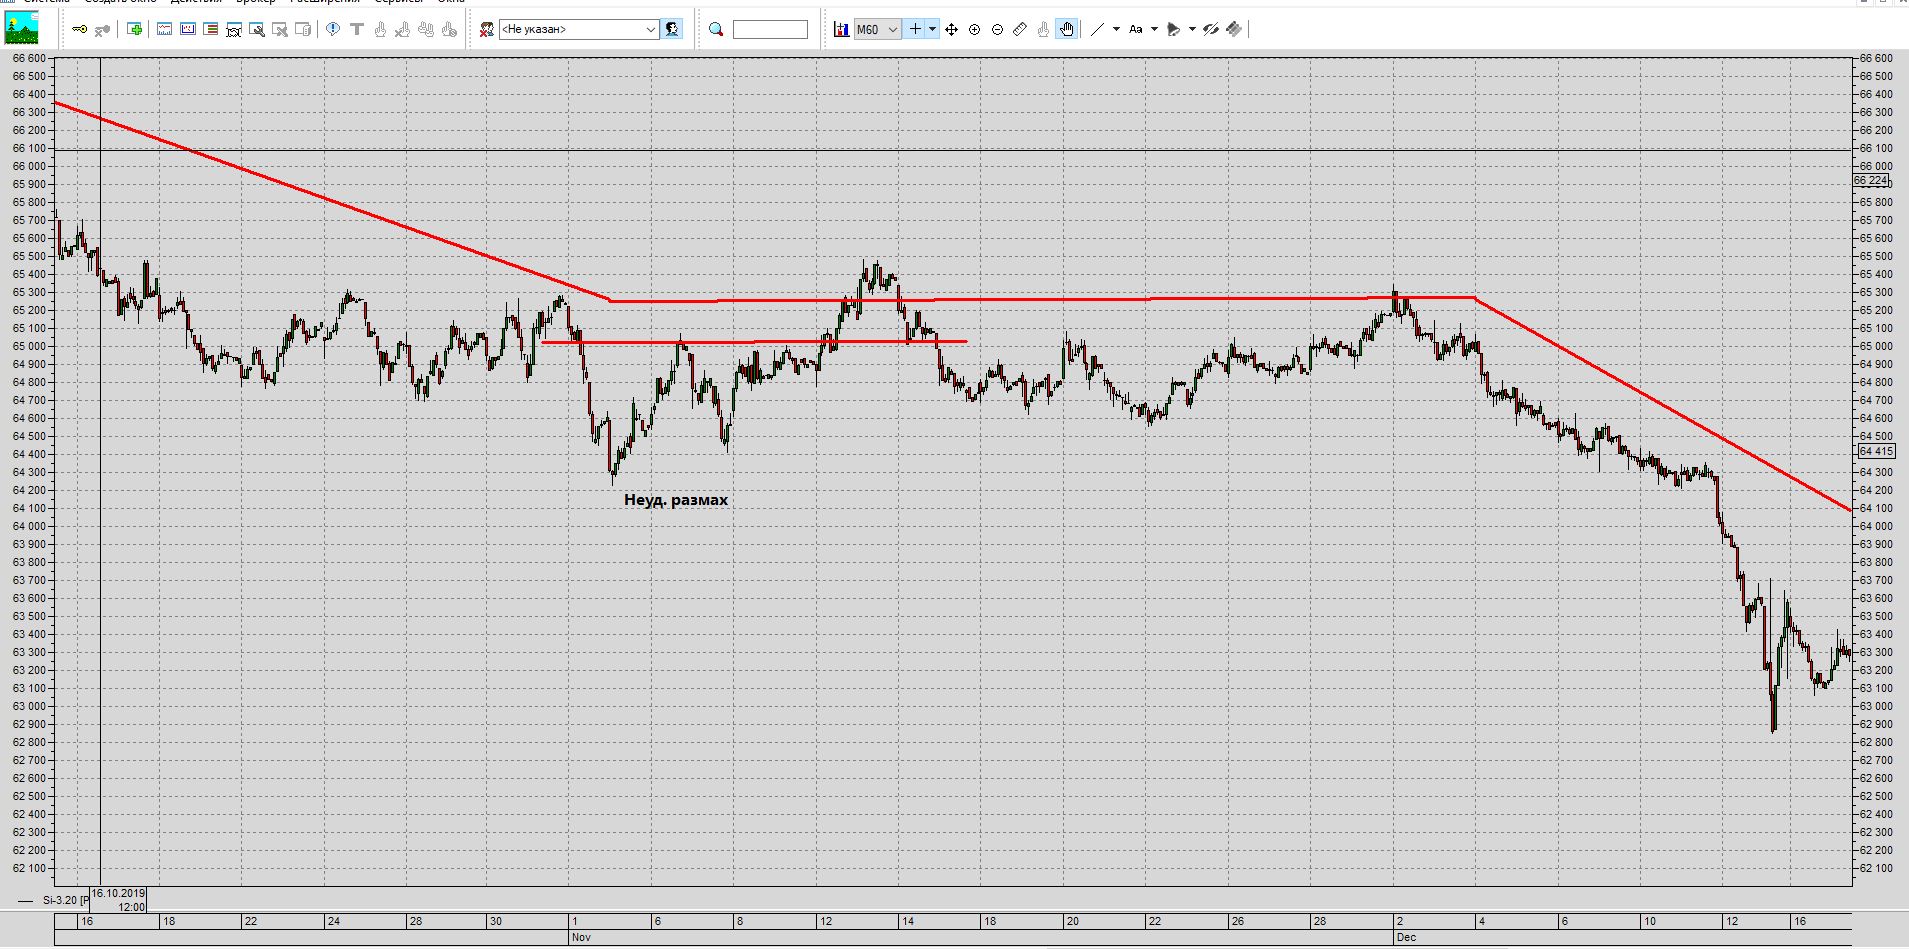Open the 'Не указан' account dropdown
Screen dimensions: 1909x949
tap(579, 30)
